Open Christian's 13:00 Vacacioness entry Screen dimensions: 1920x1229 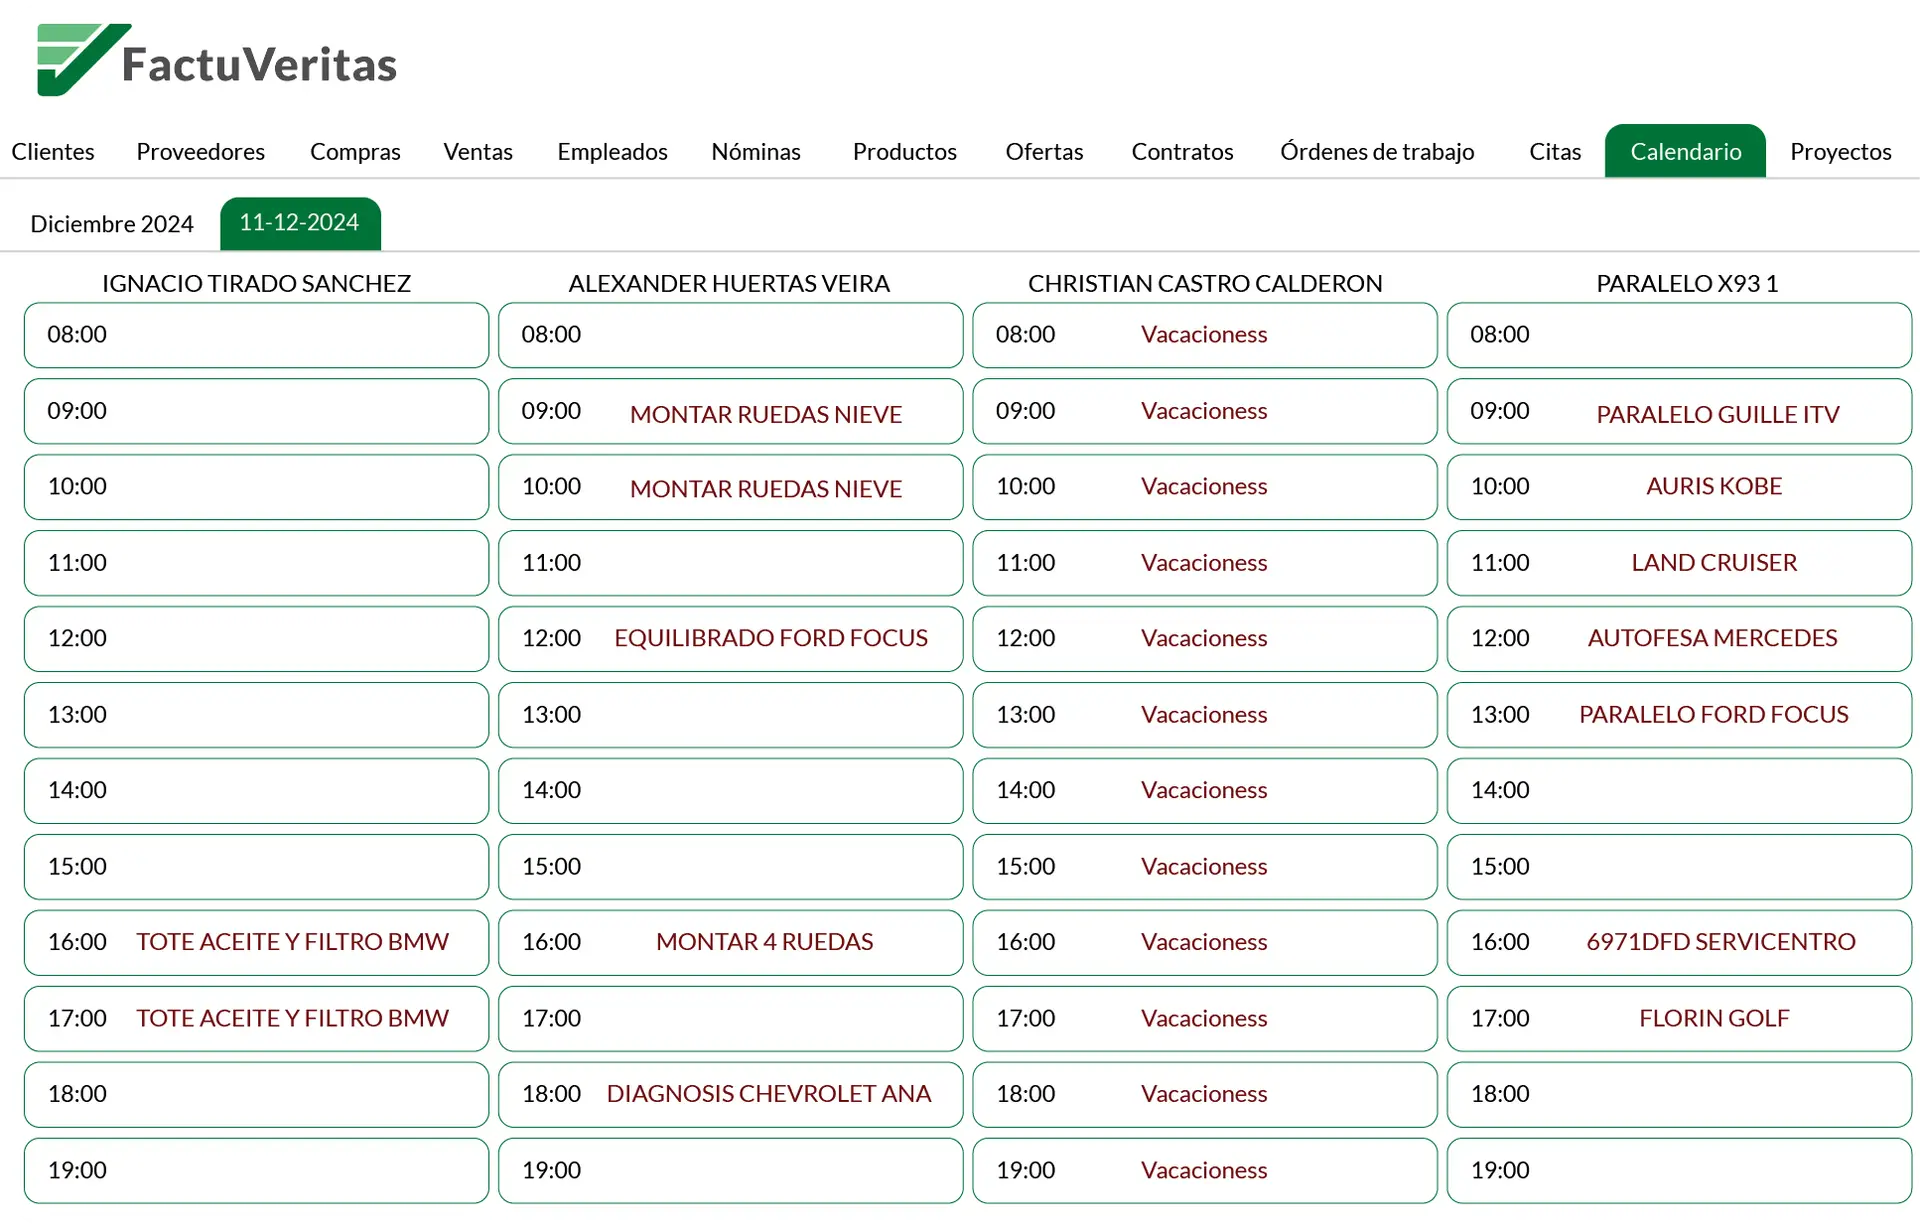click(1205, 715)
